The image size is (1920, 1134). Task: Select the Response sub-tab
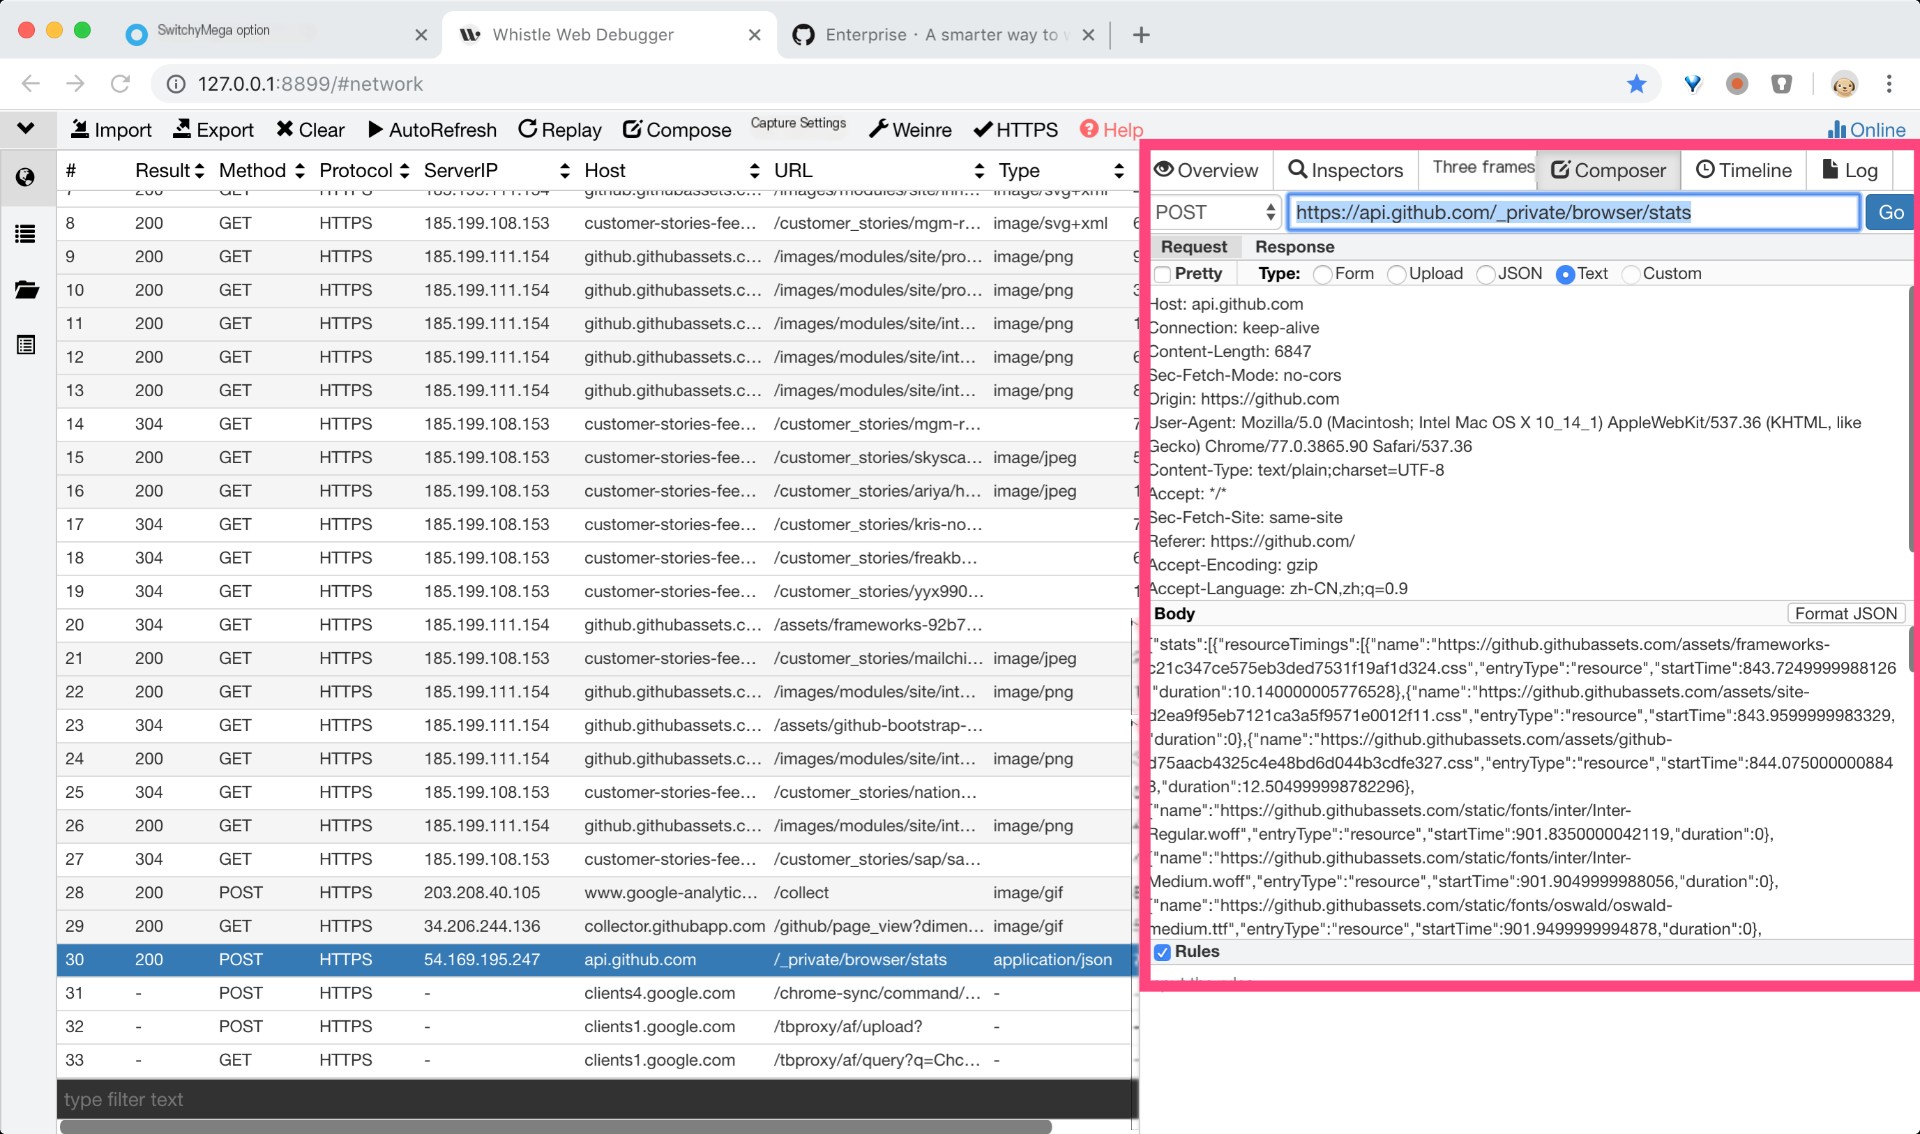[1294, 247]
